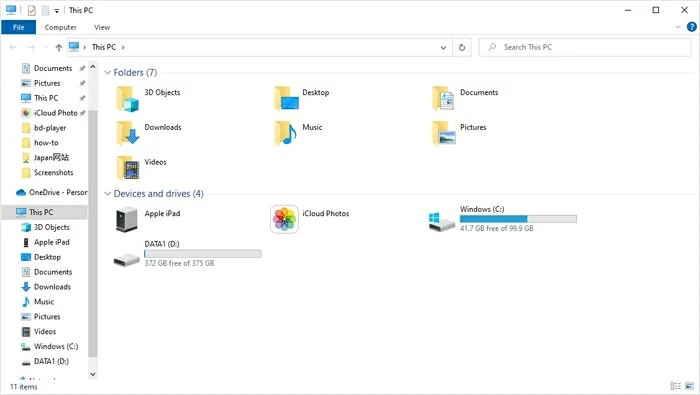The image size is (700, 395).
Task: Click the navigation pane scrollbar thumb
Action: (x=93, y=233)
